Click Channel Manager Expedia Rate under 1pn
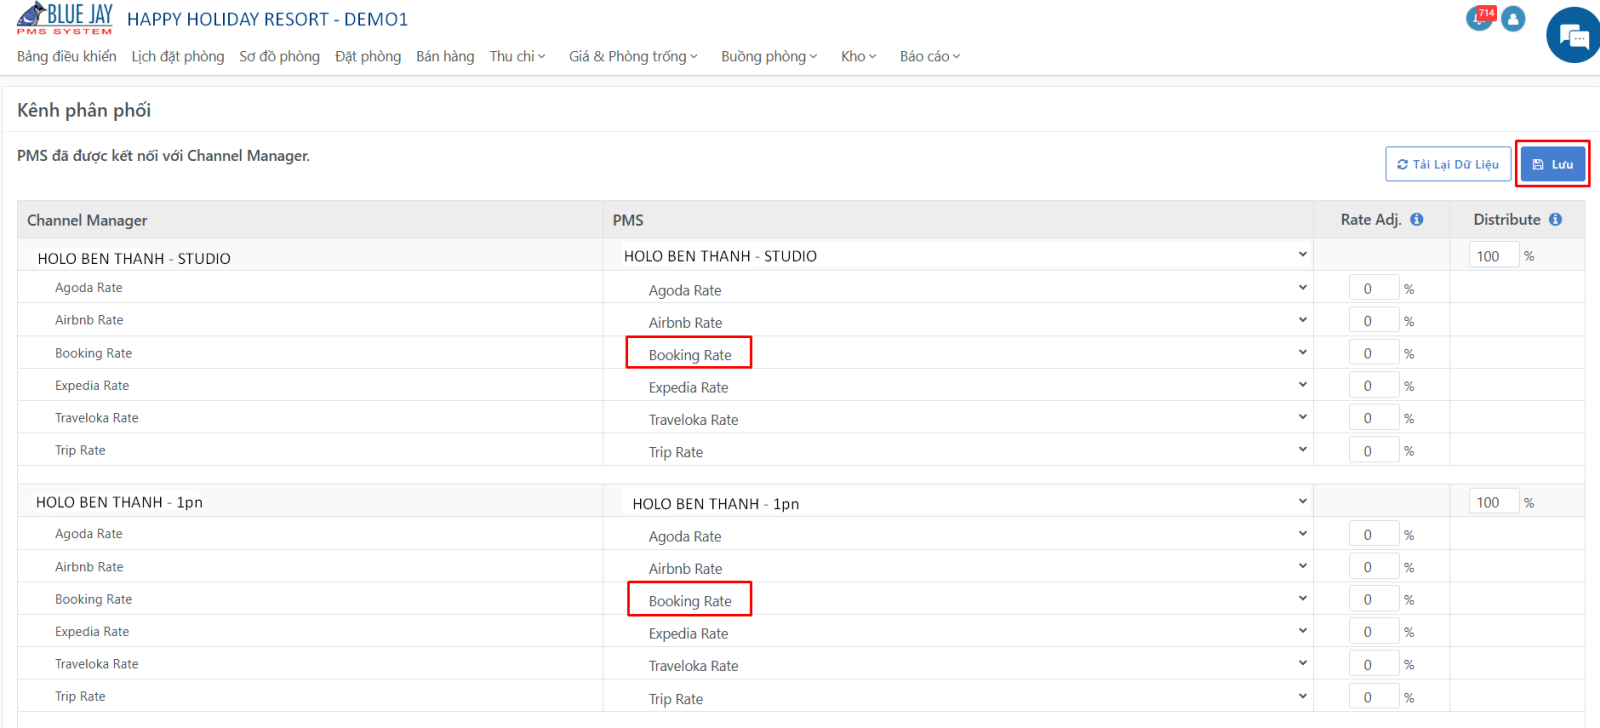The image size is (1600, 728). [x=92, y=632]
